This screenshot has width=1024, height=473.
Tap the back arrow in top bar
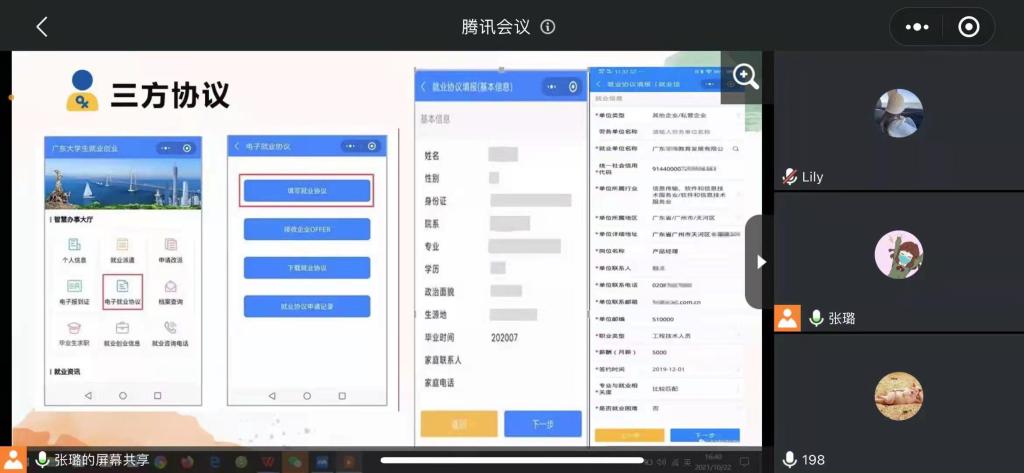41,27
